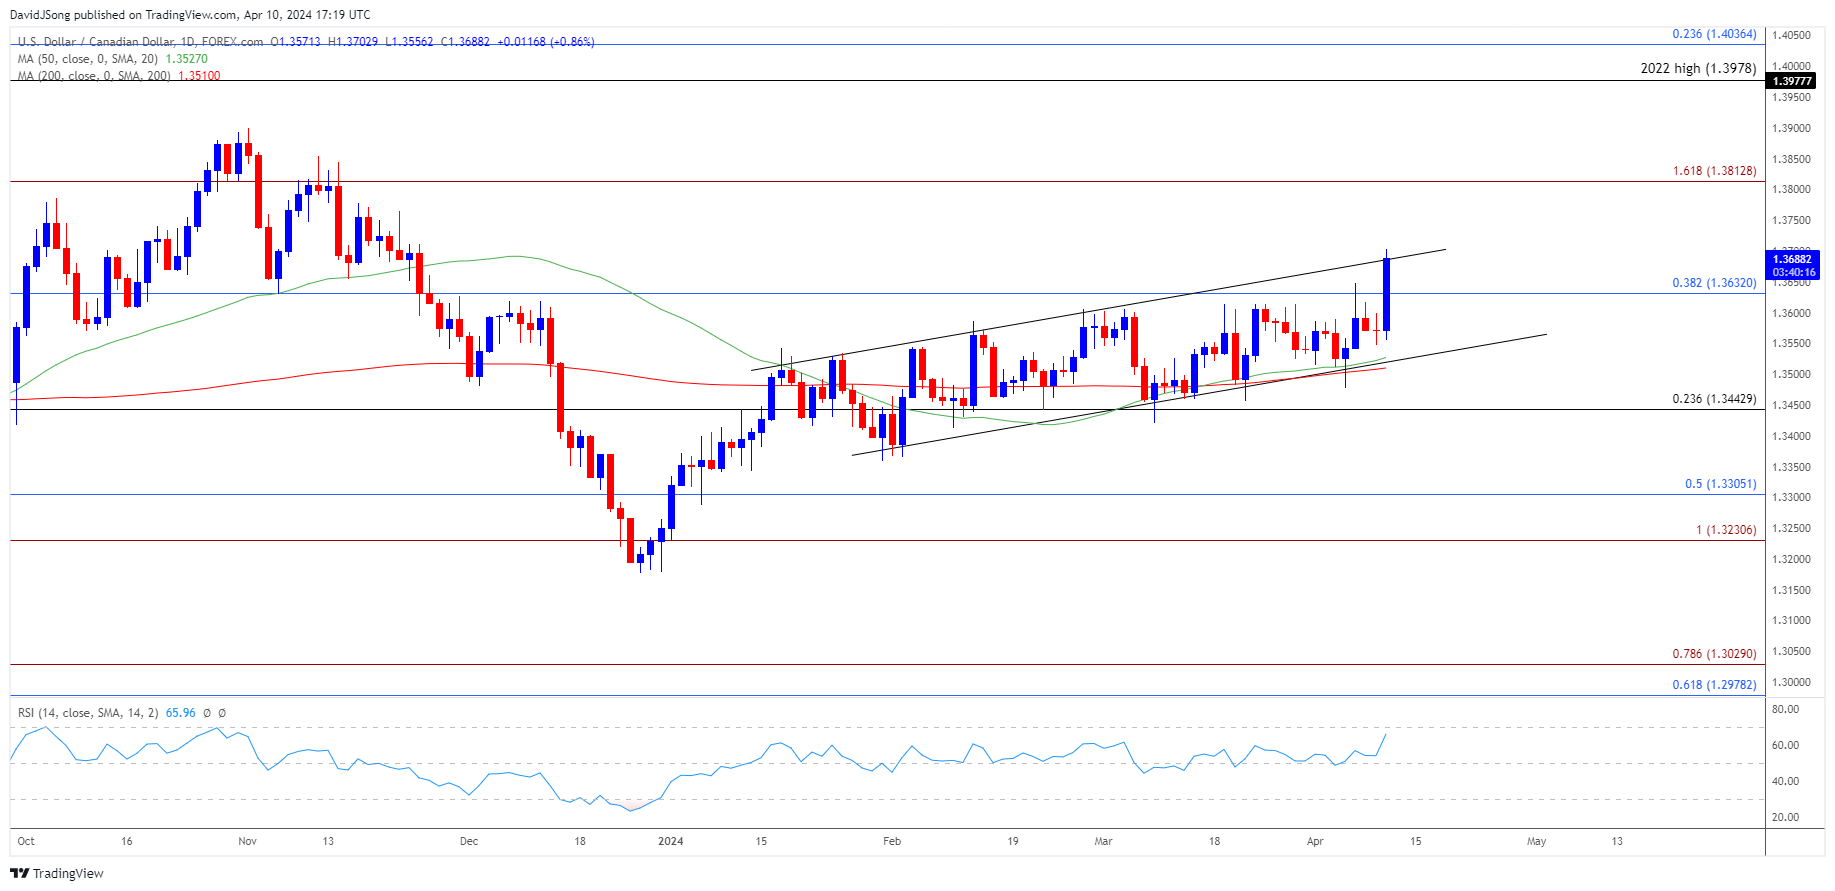Click the 1.35000 price axis label

click(x=1791, y=374)
